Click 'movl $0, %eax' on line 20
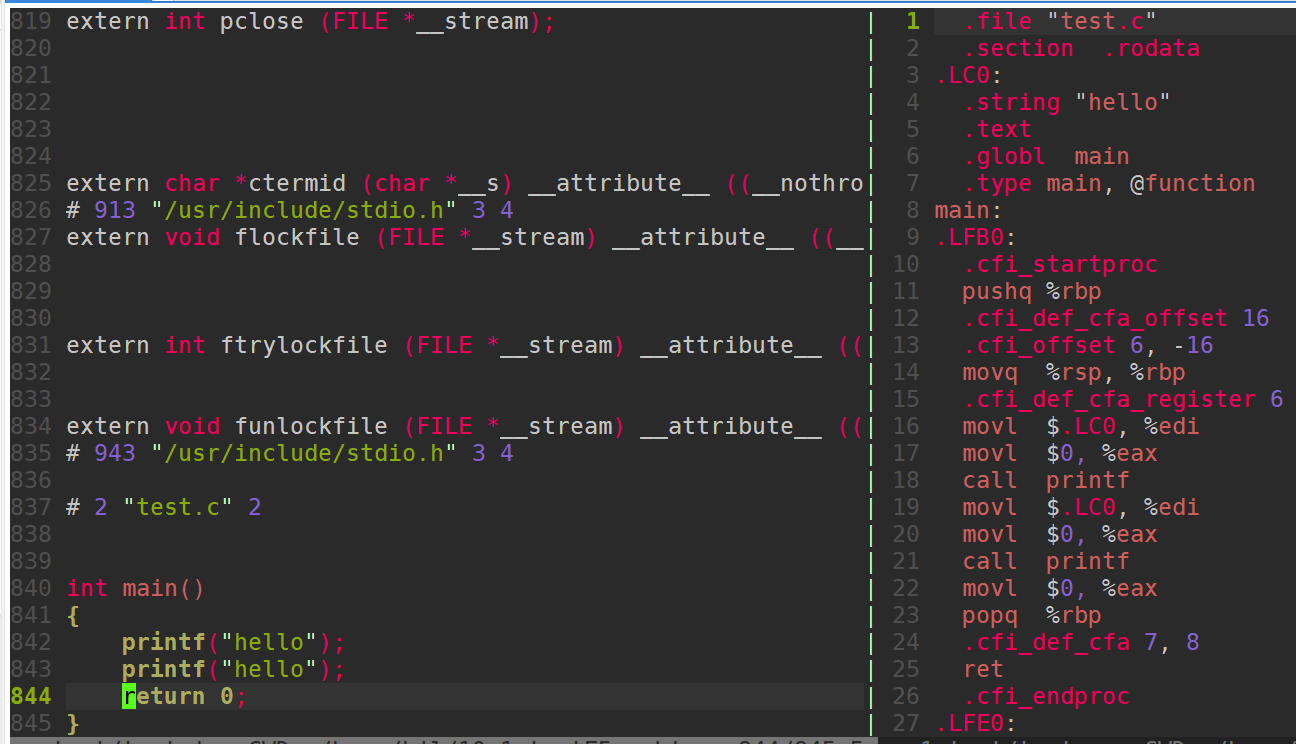Image resolution: width=1296 pixels, height=744 pixels. tap(1060, 534)
